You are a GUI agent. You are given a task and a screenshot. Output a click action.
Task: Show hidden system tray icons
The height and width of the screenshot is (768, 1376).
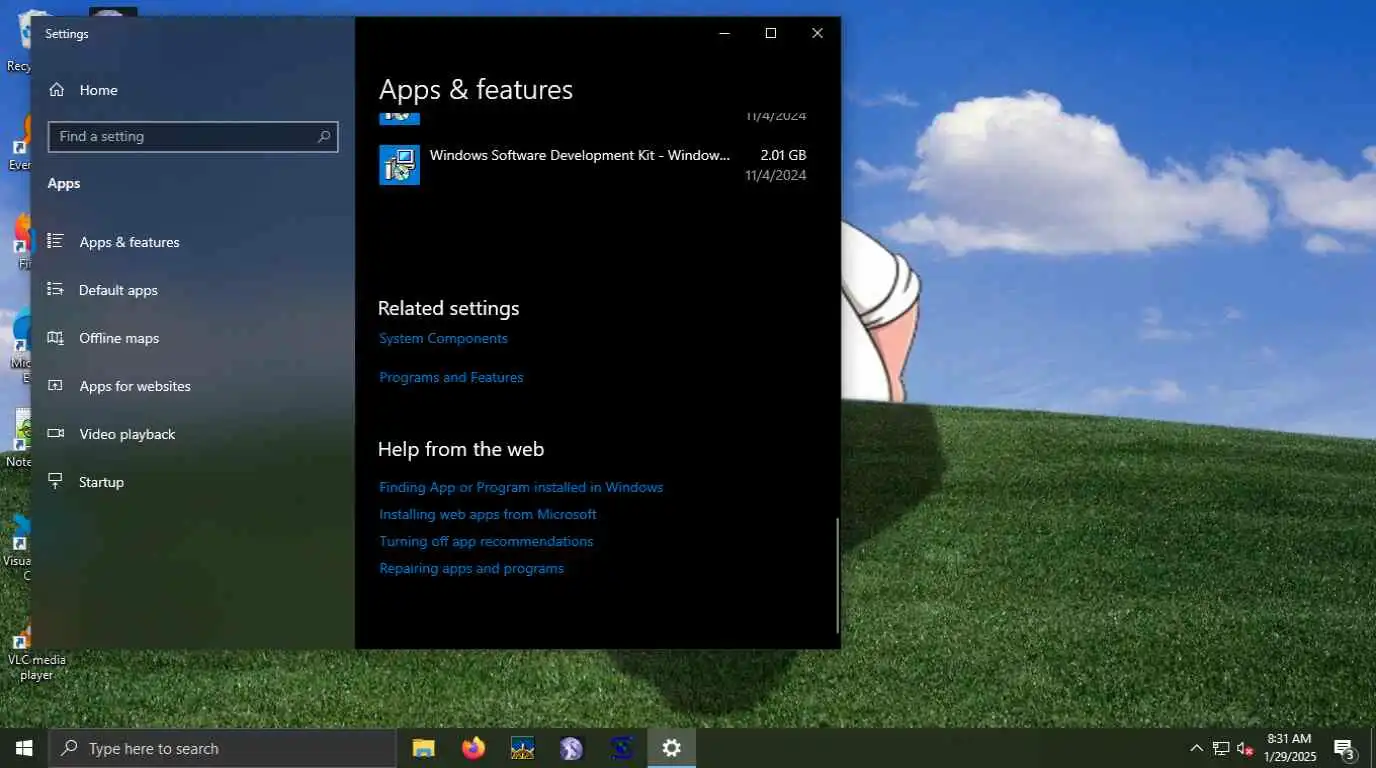click(1196, 748)
